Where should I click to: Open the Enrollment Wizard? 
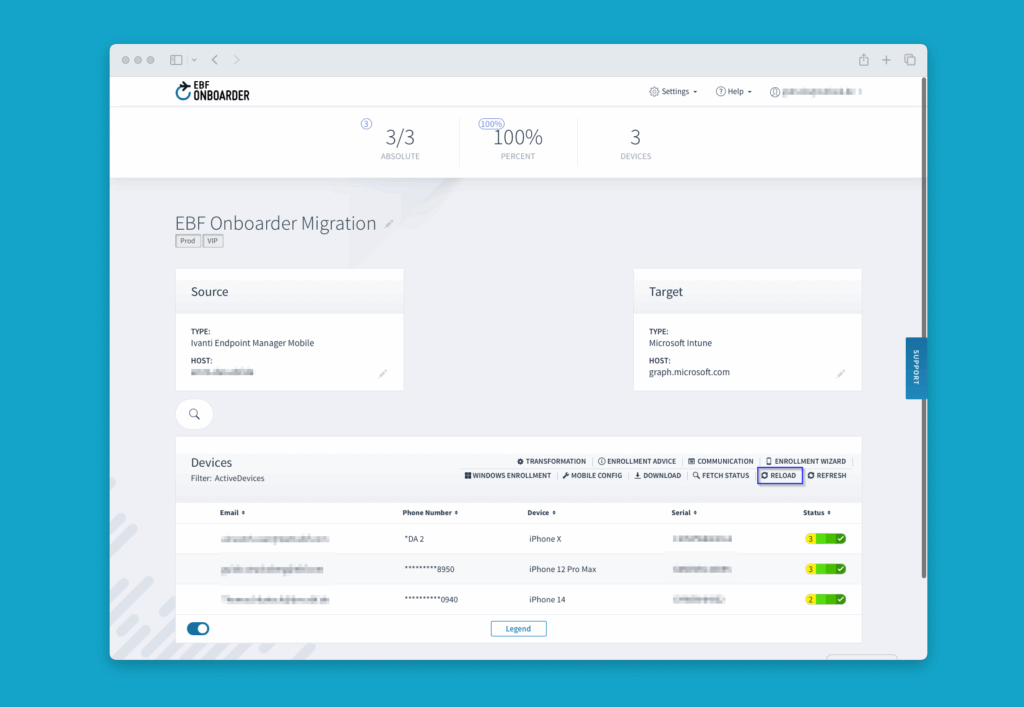click(805, 461)
